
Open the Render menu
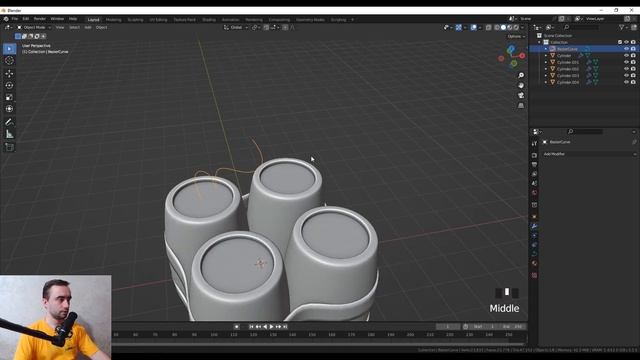click(40, 19)
